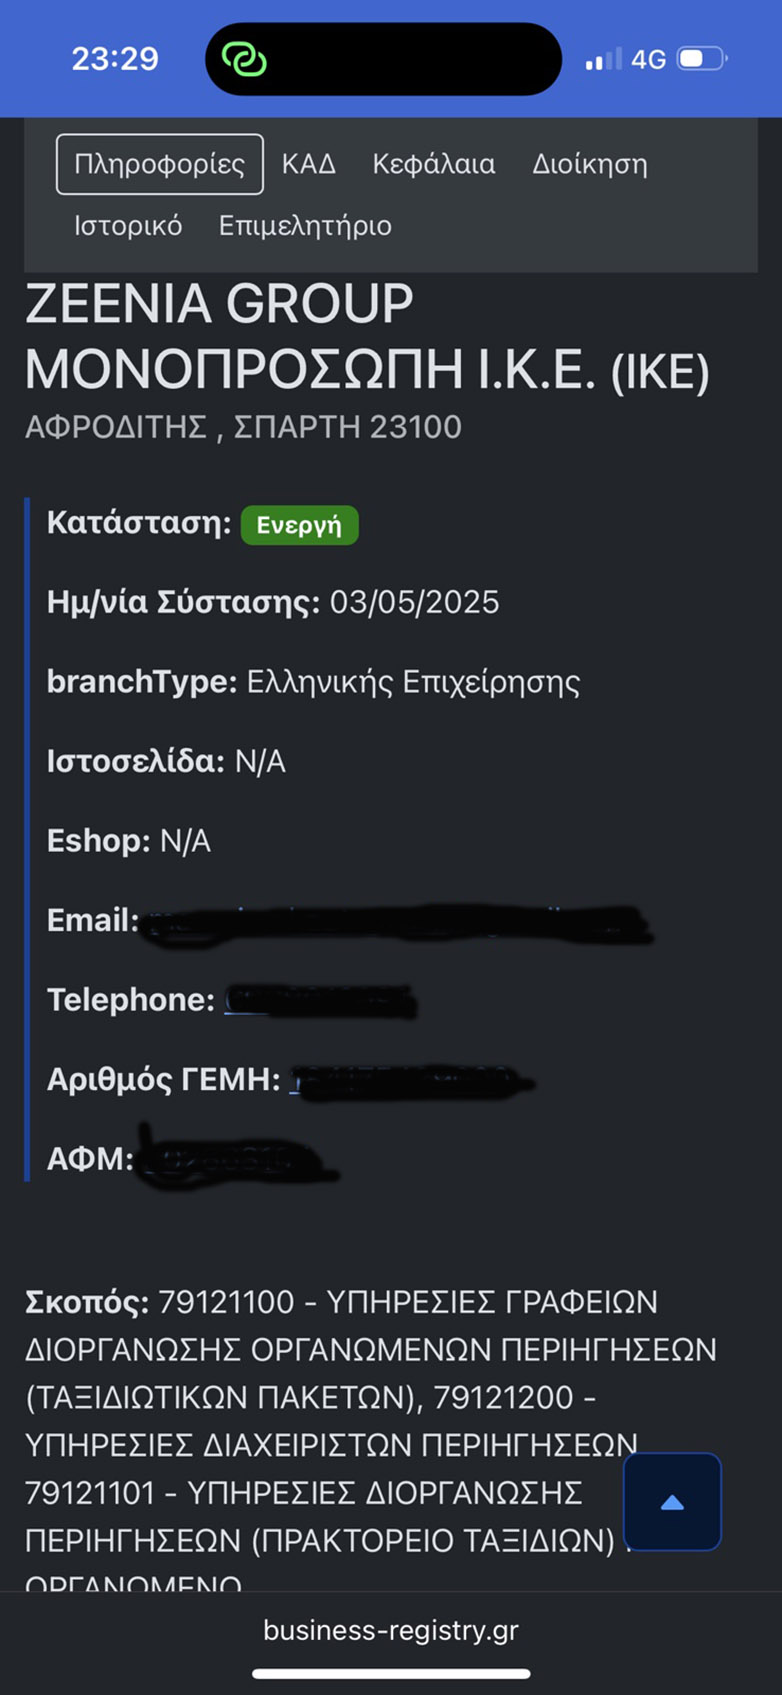This screenshot has width=782, height=1695.
Task: Tap the redacted Telephone number link
Action: click(319, 1001)
